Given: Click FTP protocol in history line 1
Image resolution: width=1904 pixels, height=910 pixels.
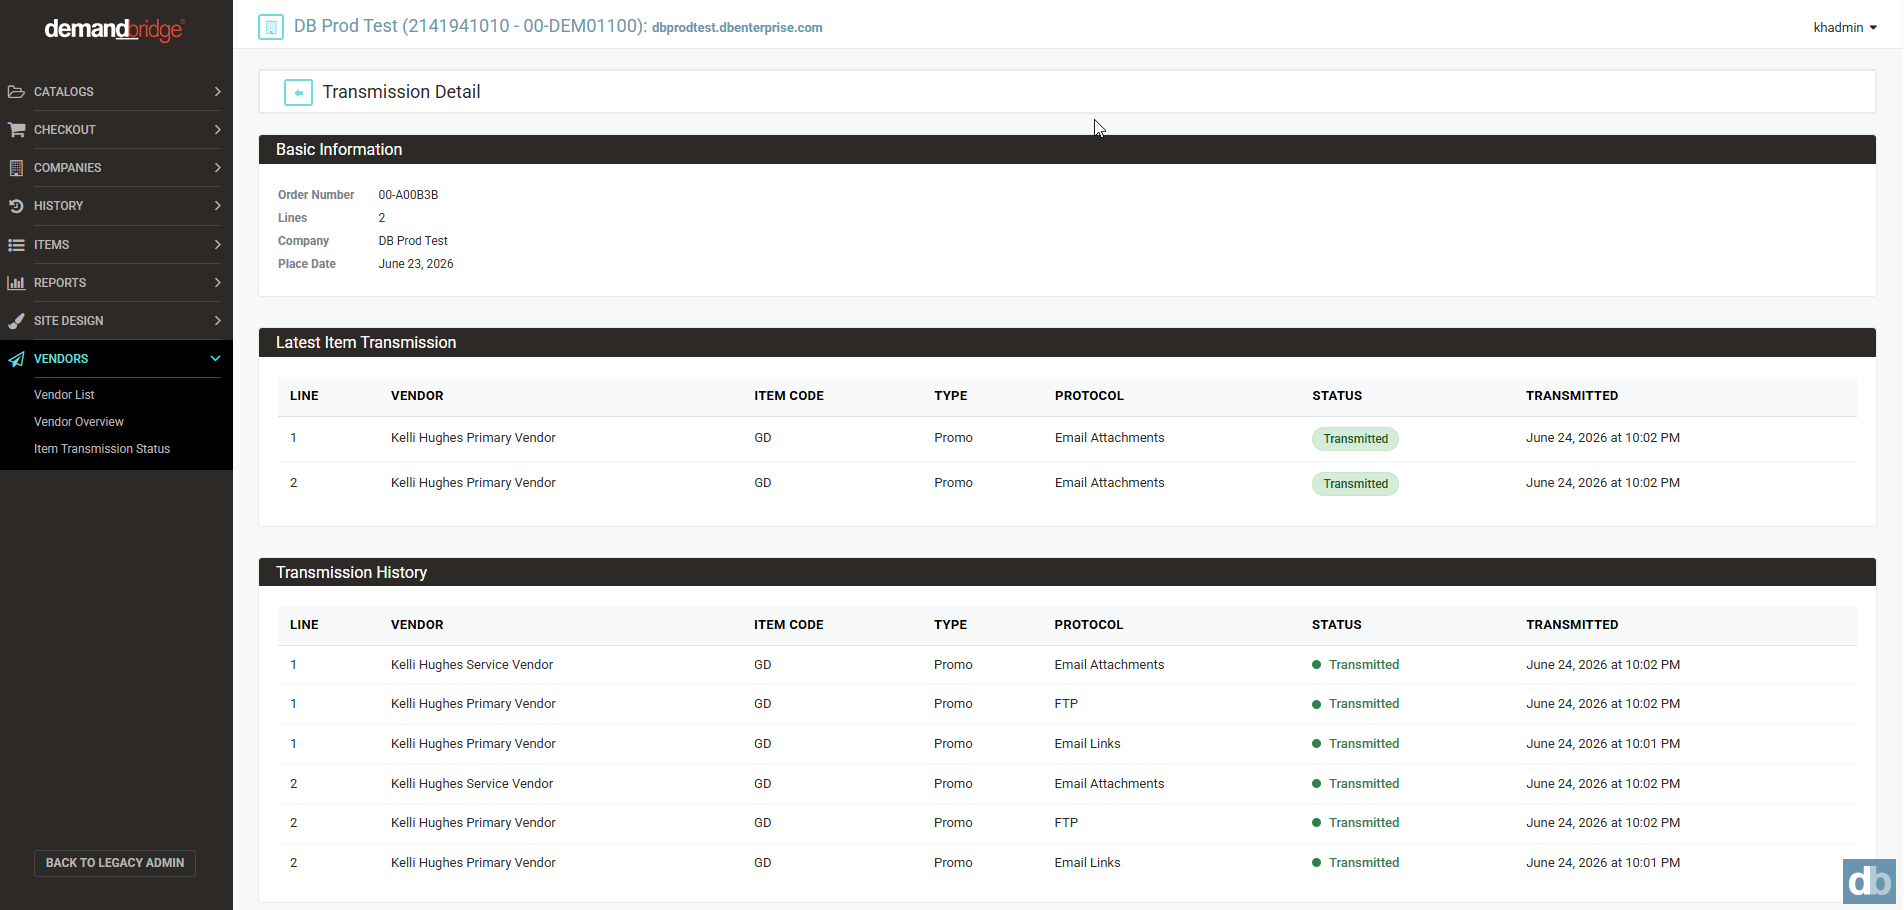Looking at the screenshot, I should (1066, 704).
